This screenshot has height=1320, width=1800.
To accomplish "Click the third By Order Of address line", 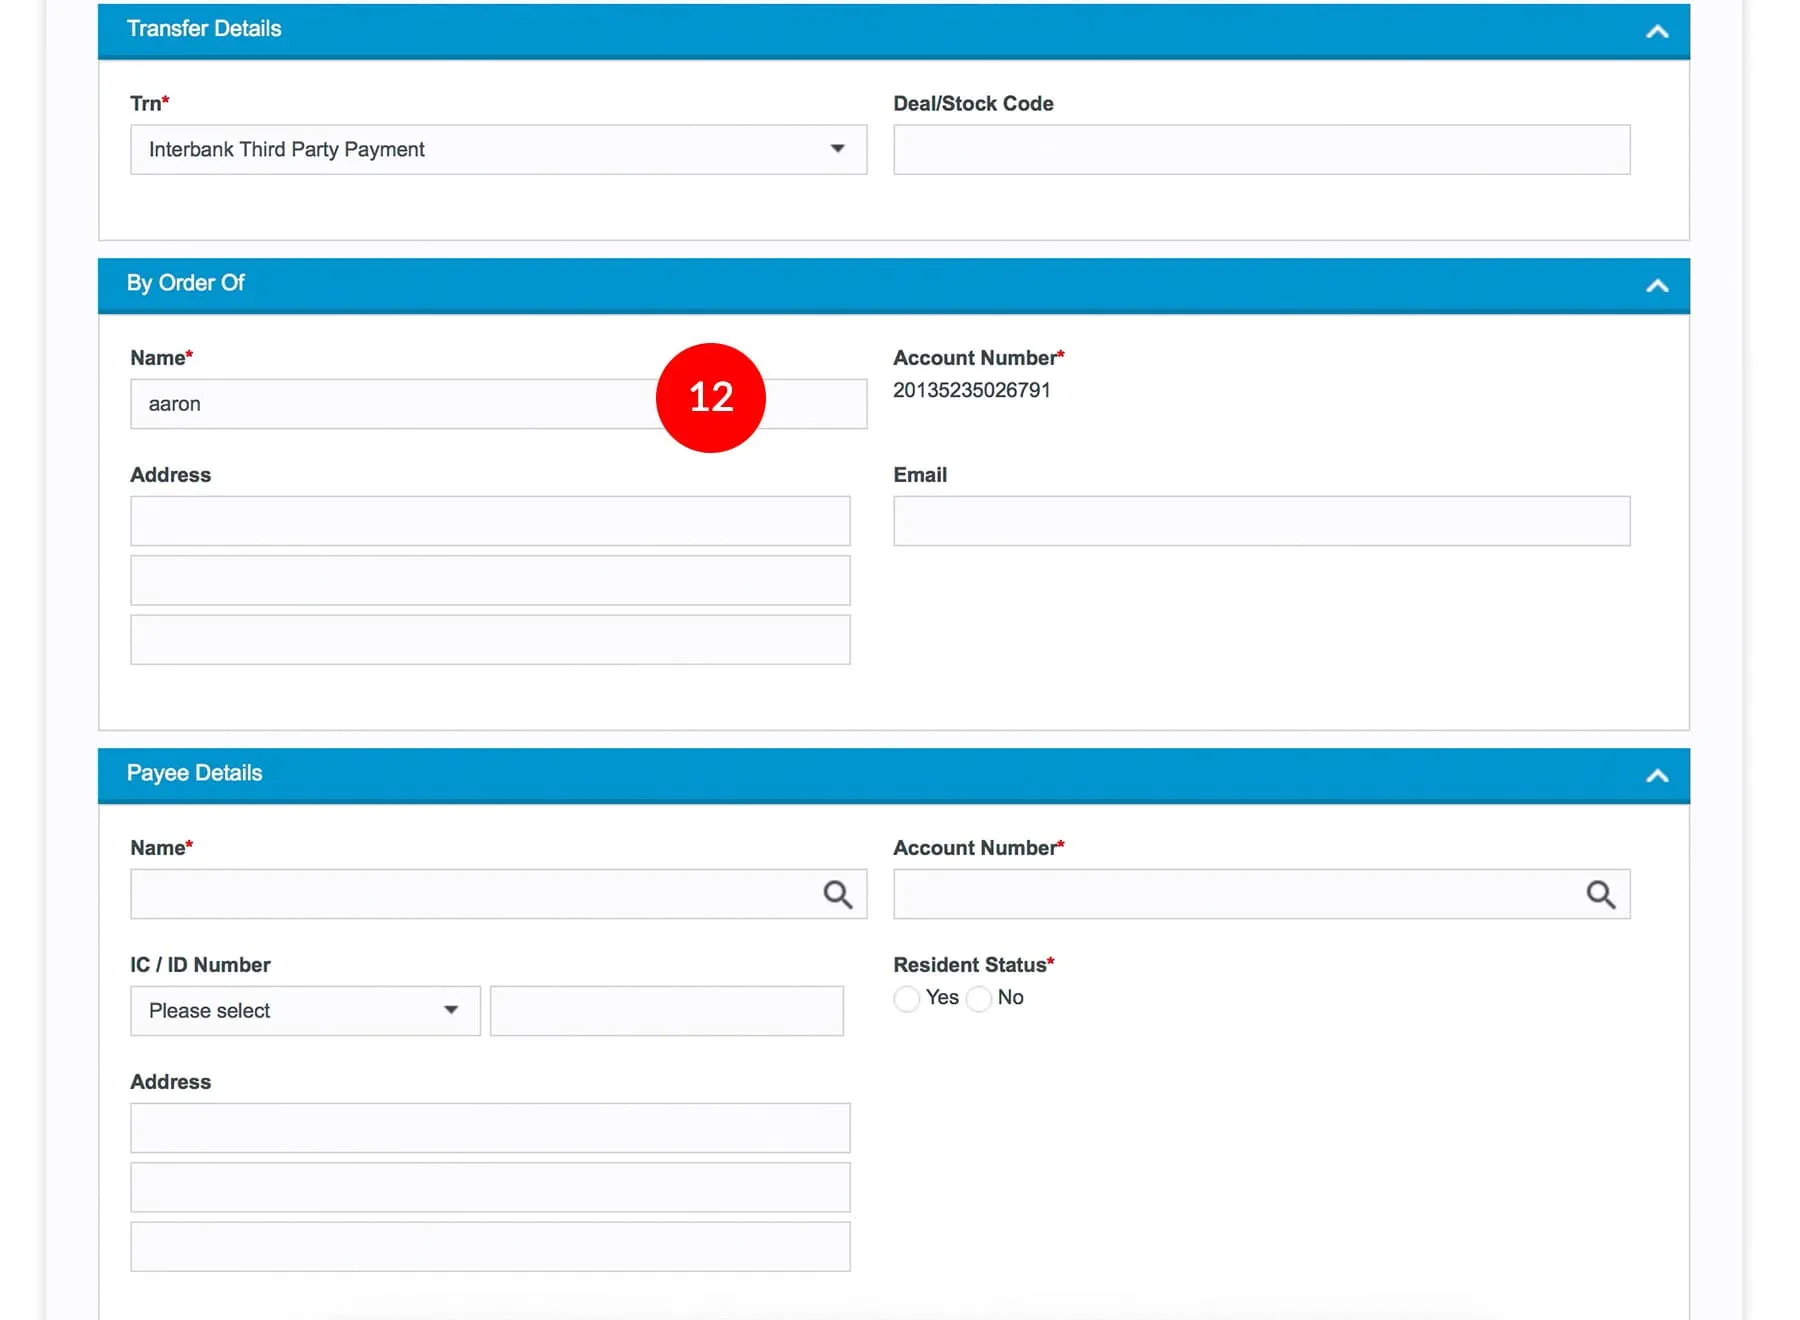I will pyautogui.click(x=490, y=640).
